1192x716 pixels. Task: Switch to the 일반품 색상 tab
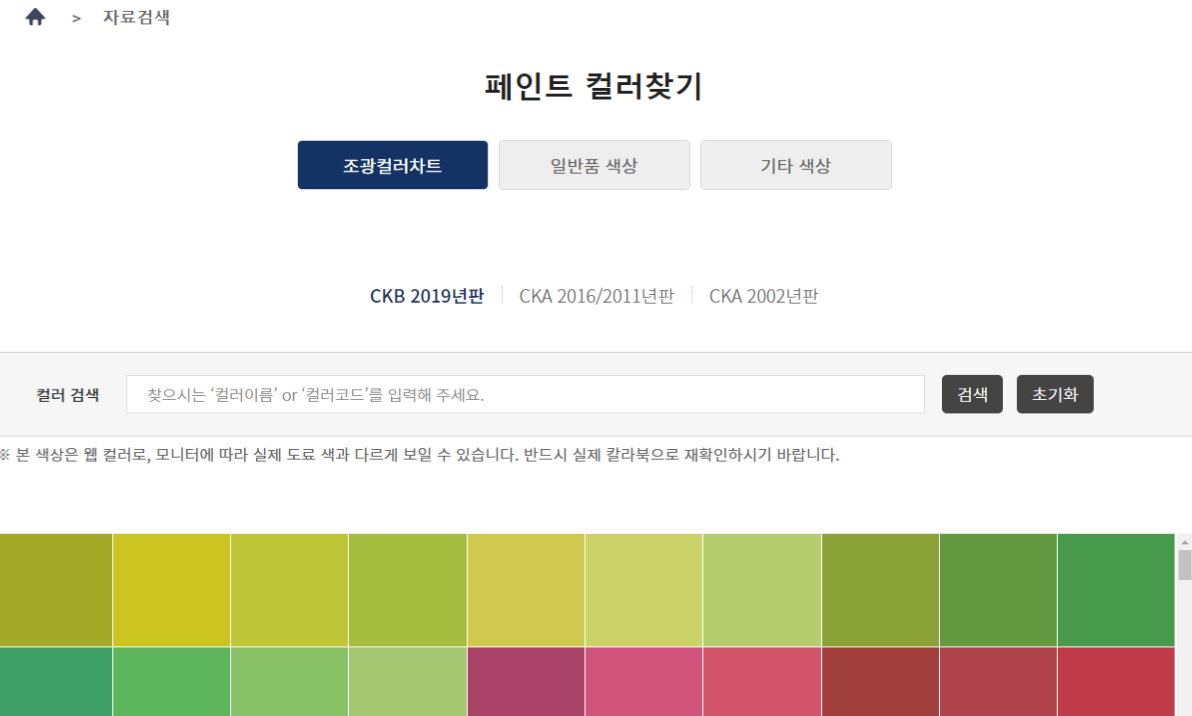pos(594,165)
